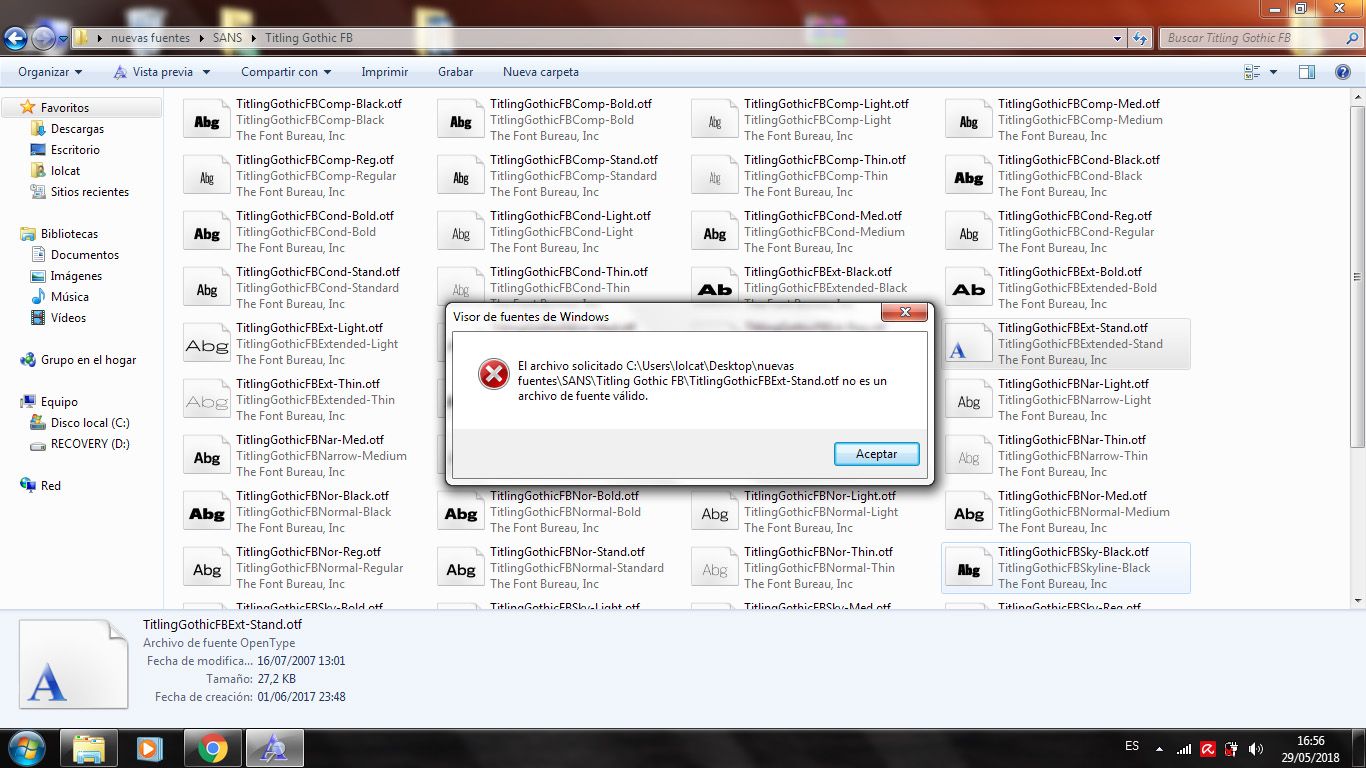The image size is (1366, 768).
Task: Click the details pane font preview thumbnail
Action: coord(74,664)
